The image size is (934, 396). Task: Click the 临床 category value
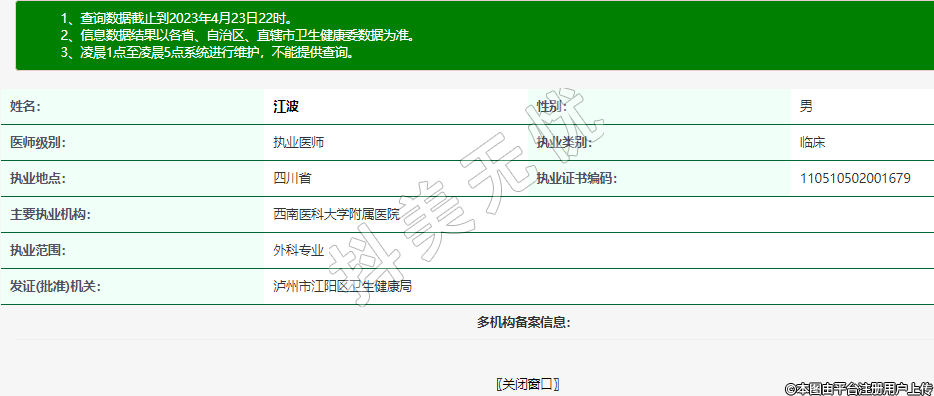coord(812,143)
